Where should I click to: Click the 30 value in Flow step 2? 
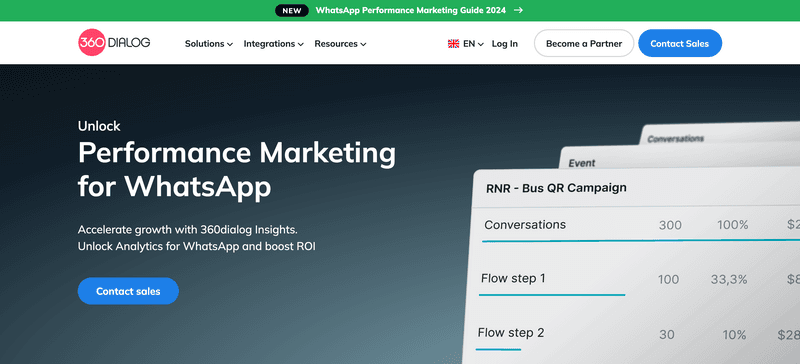(x=666, y=335)
